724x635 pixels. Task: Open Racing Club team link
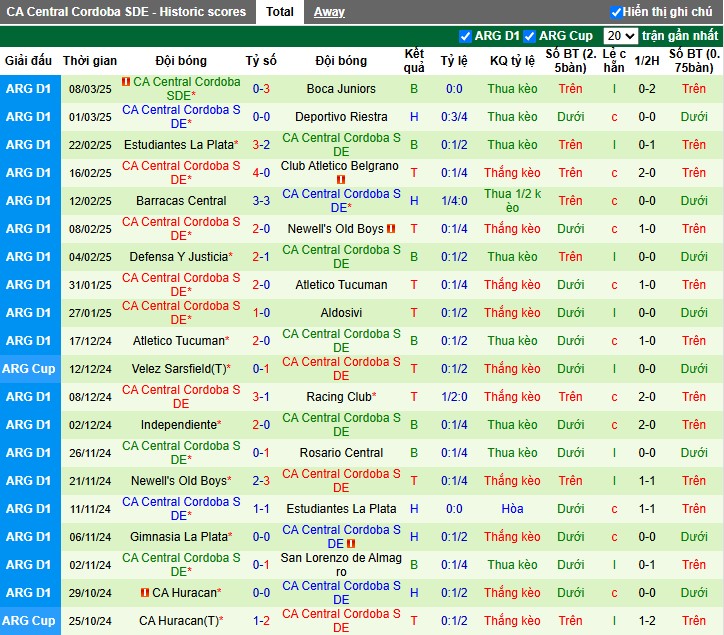tap(341, 397)
